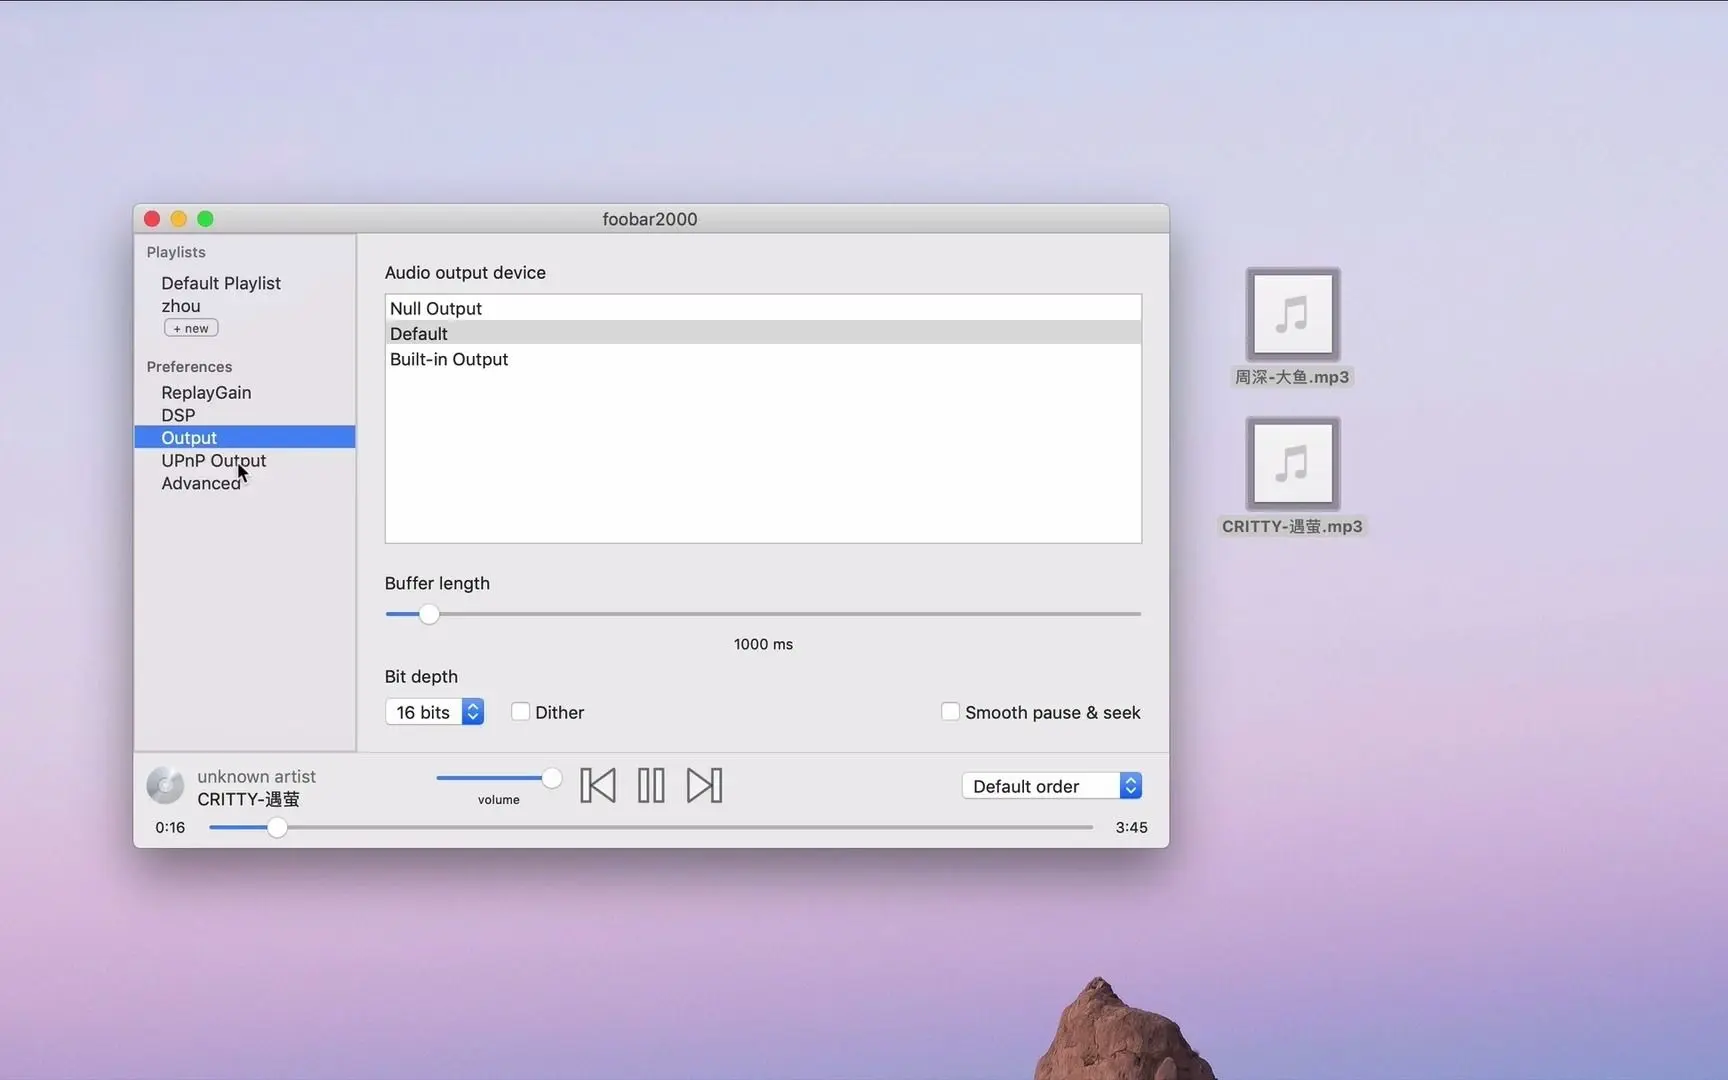The image size is (1728, 1080).
Task: Click the Buffer length slider handle
Action: point(429,614)
